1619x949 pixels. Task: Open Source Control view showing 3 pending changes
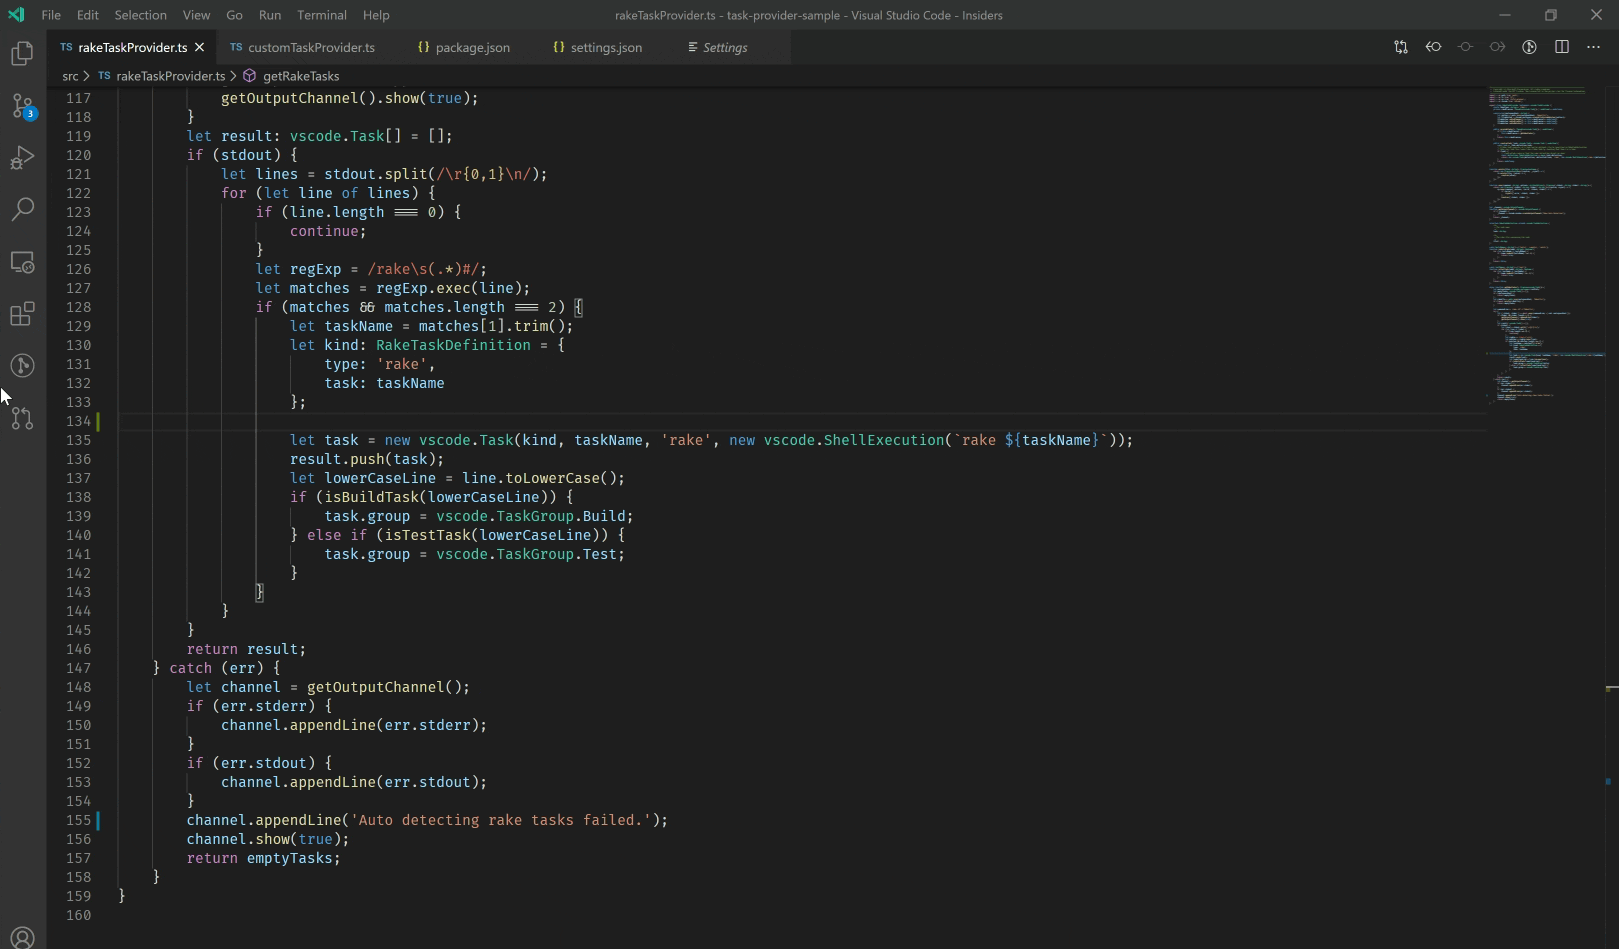(x=22, y=107)
